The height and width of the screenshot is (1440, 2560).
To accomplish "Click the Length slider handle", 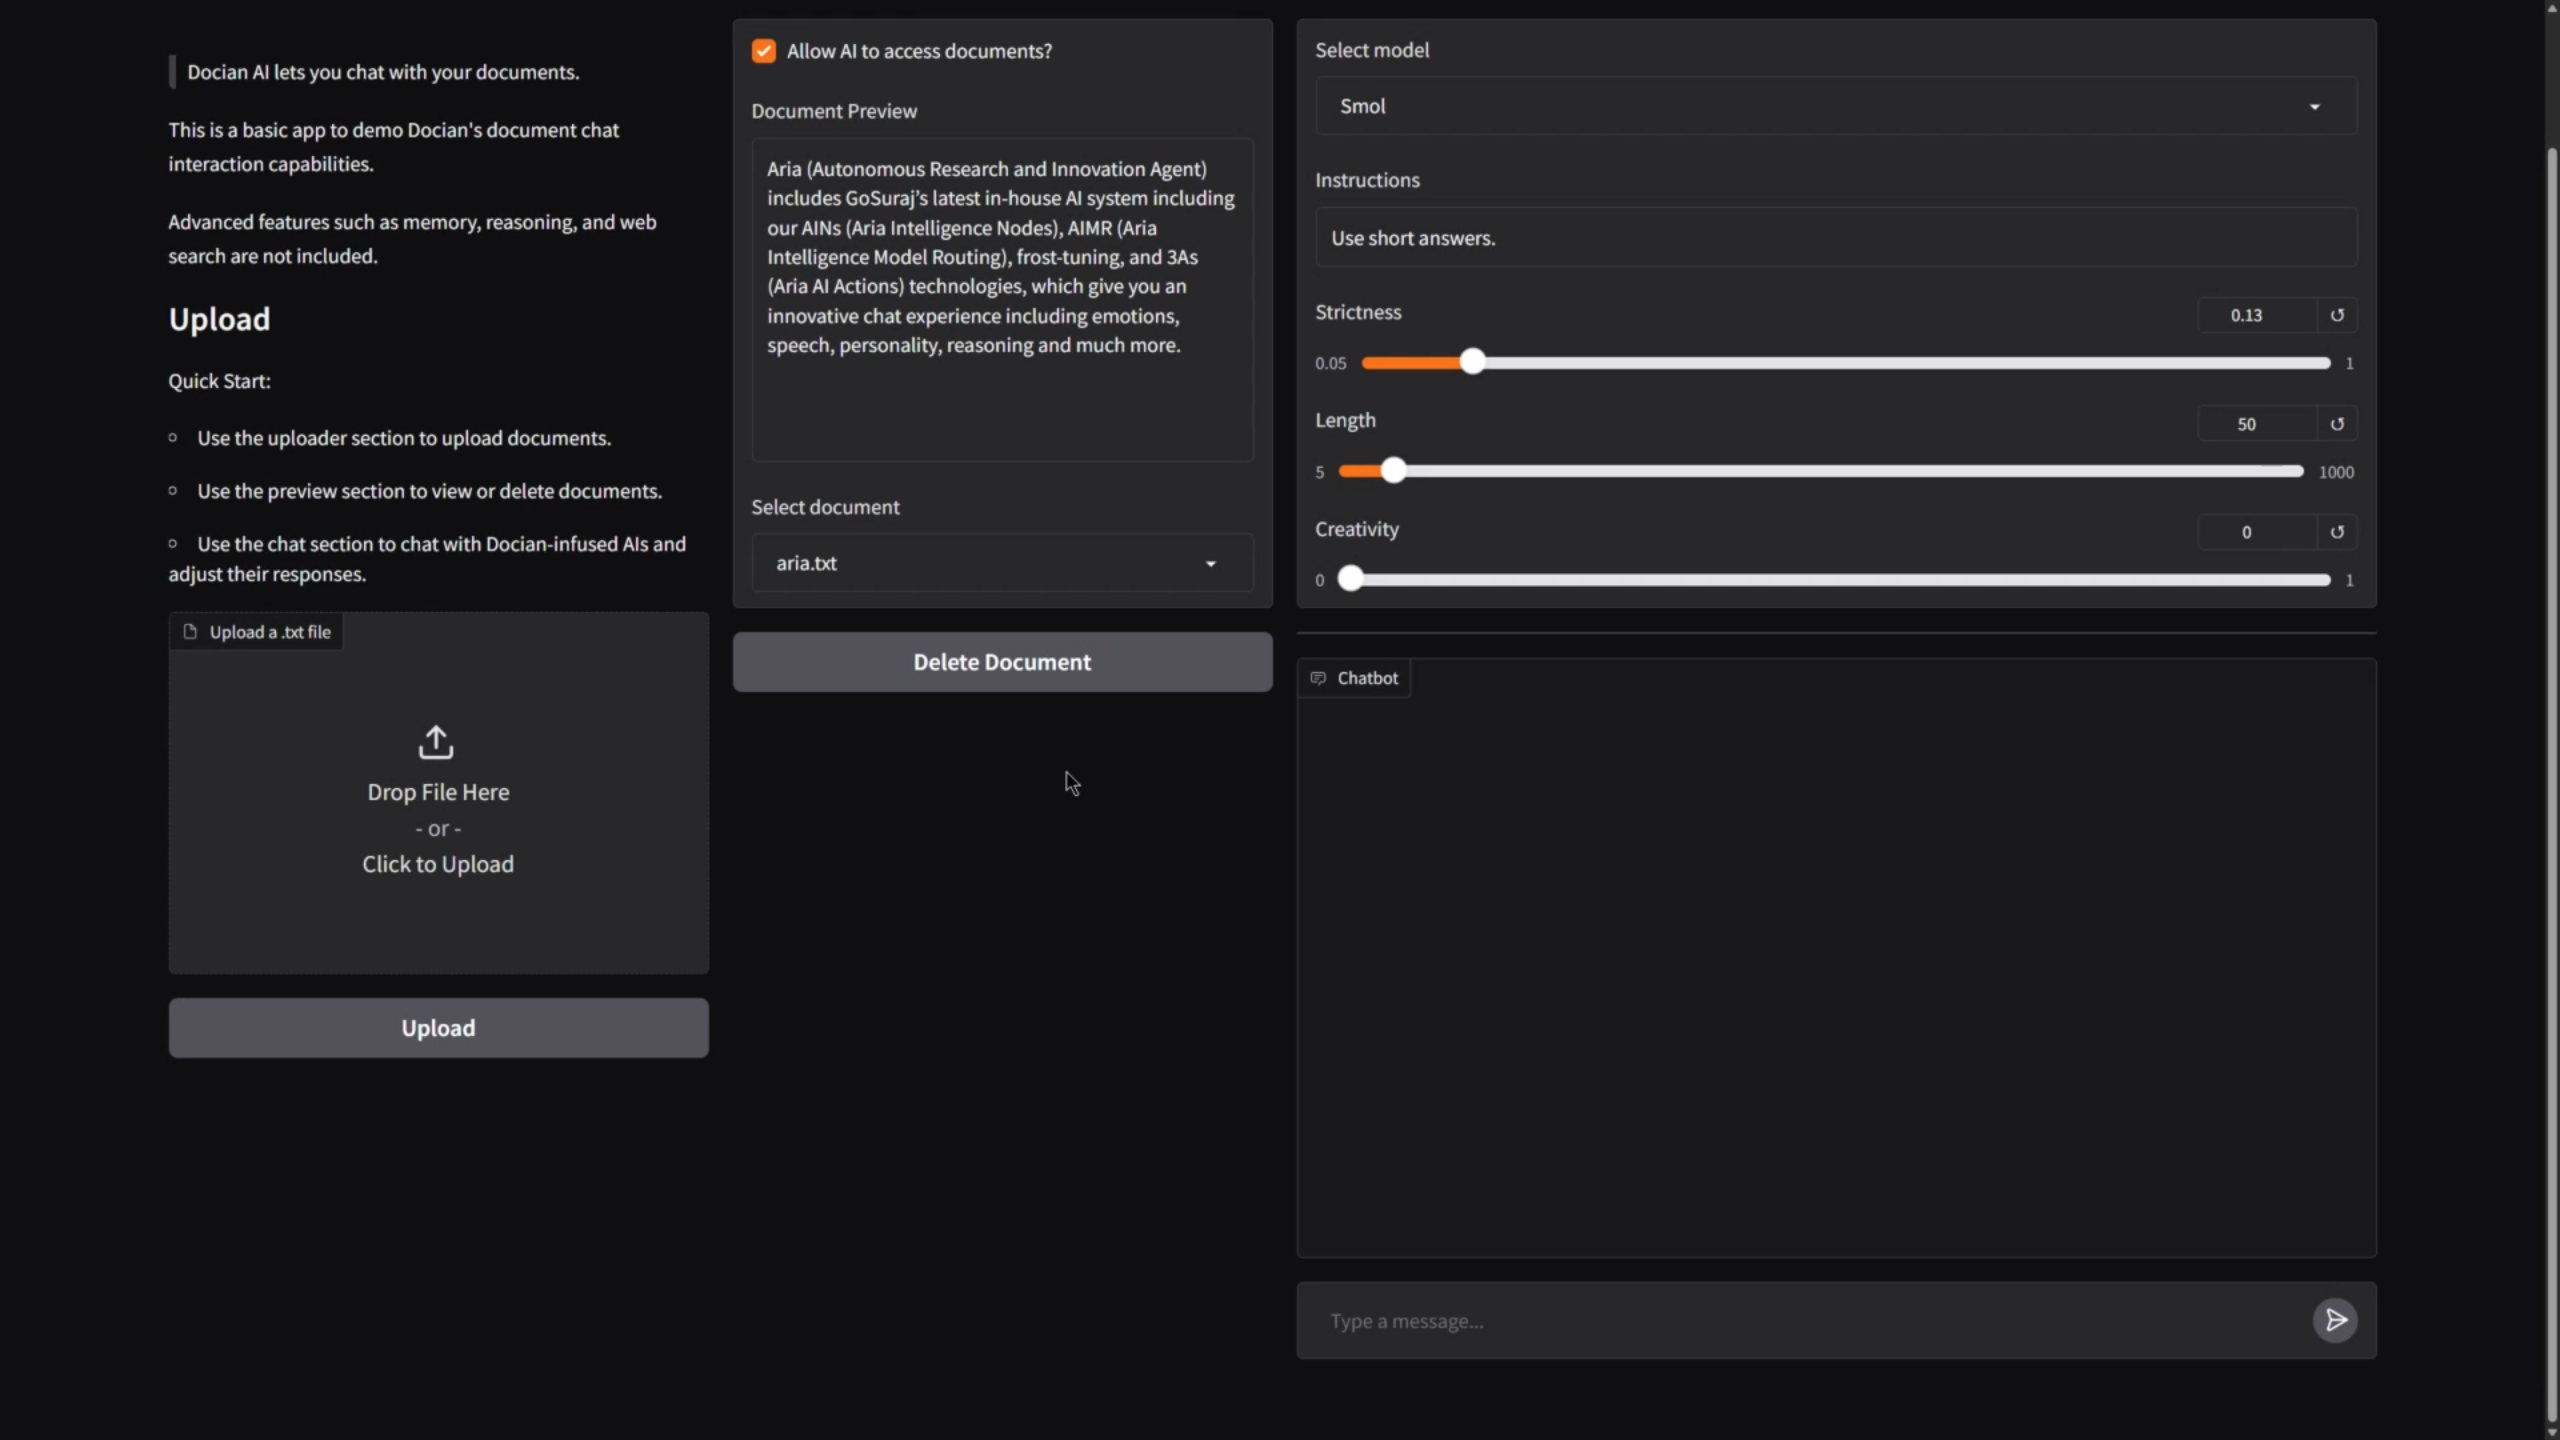I will pyautogui.click(x=1393, y=471).
